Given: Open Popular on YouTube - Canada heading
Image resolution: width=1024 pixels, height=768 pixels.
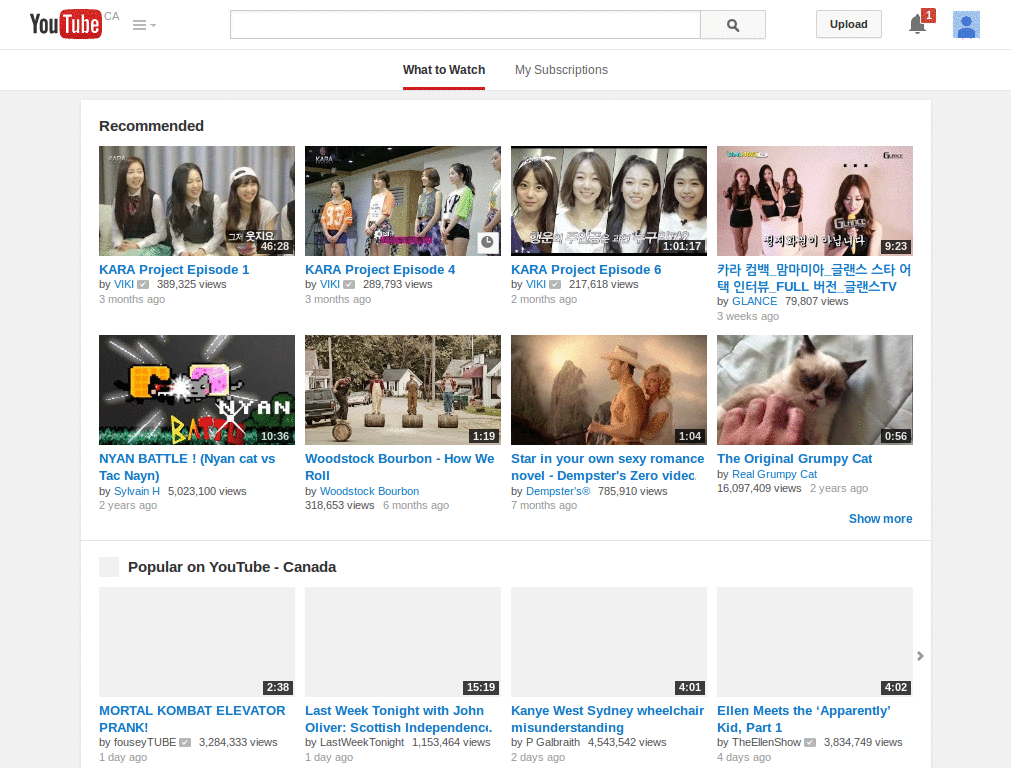Looking at the screenshot, I should pos(232,567).
